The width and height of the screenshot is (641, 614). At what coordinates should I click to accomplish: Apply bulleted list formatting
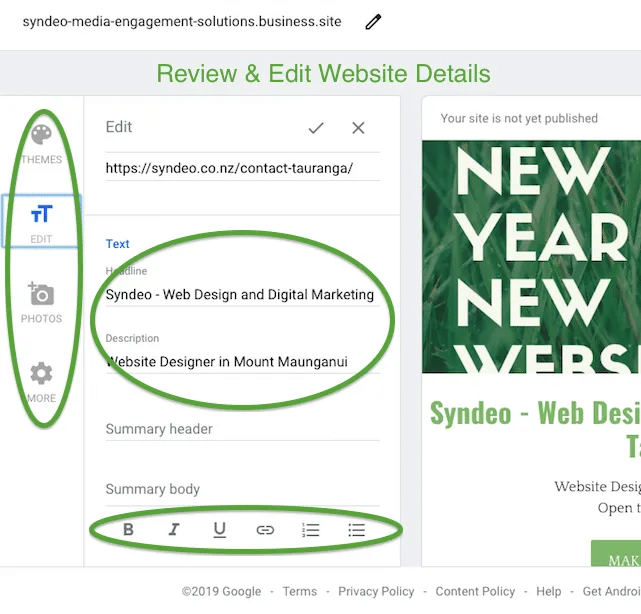point(356,530)
